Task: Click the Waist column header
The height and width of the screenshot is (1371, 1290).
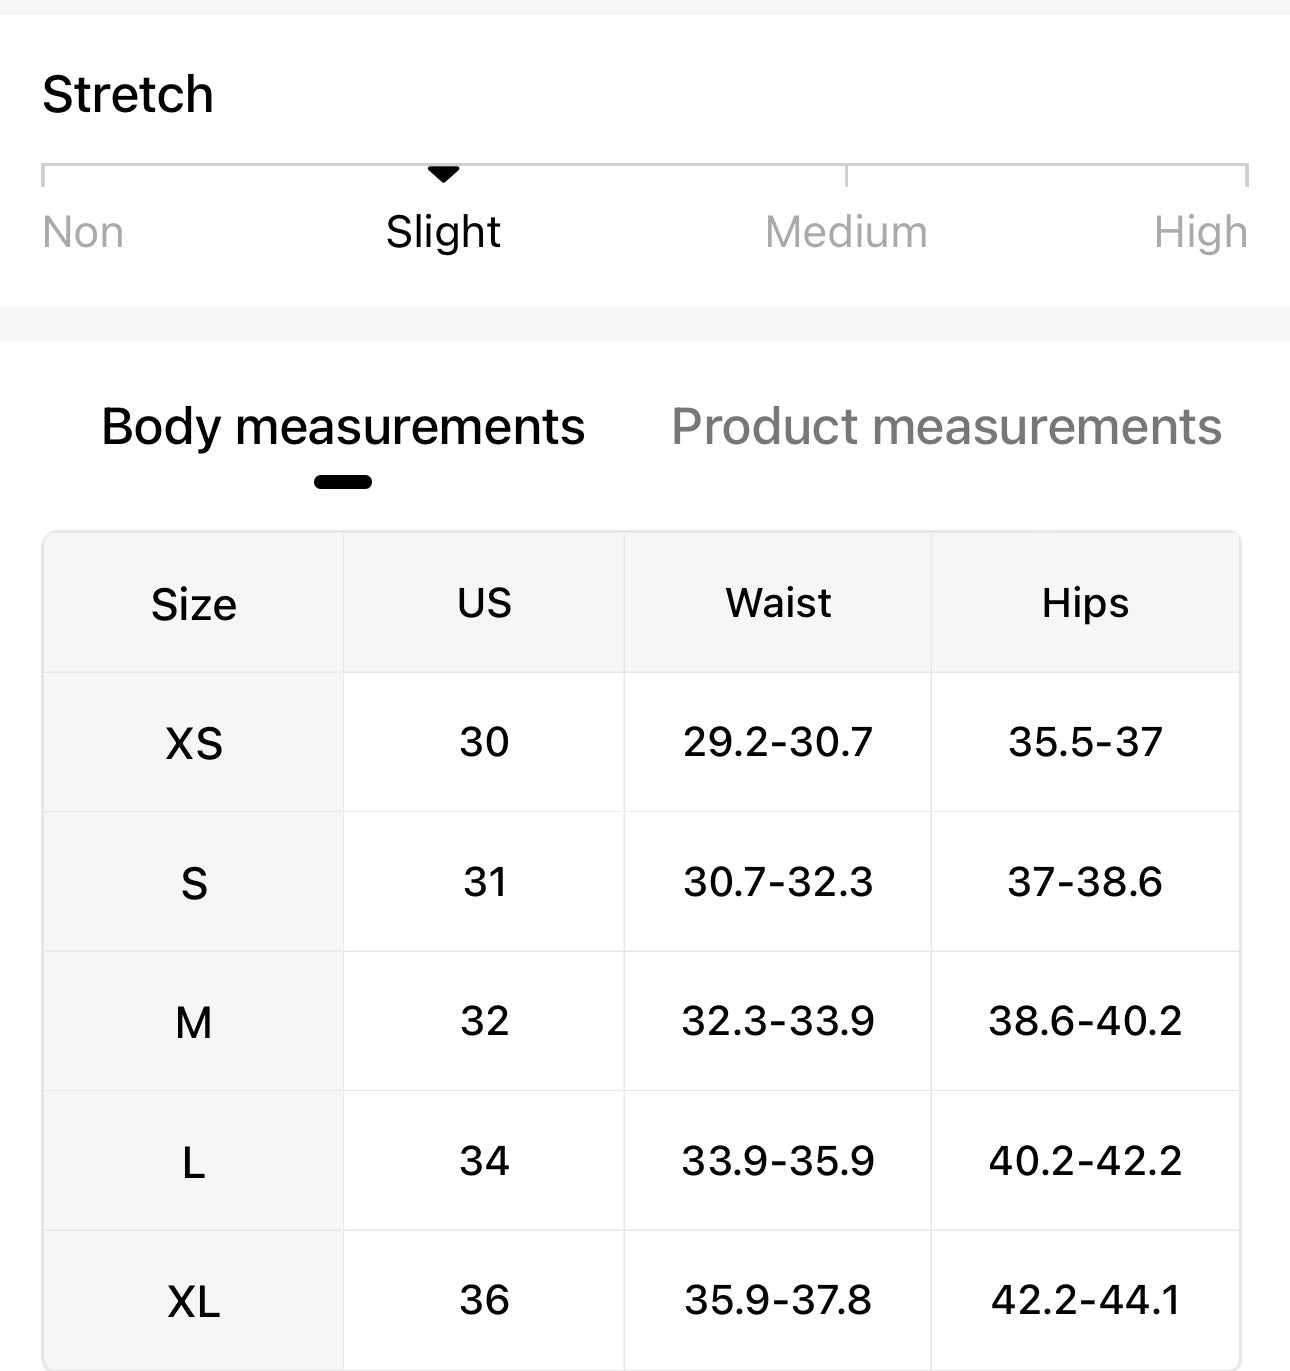Action: tap(778, 603)
